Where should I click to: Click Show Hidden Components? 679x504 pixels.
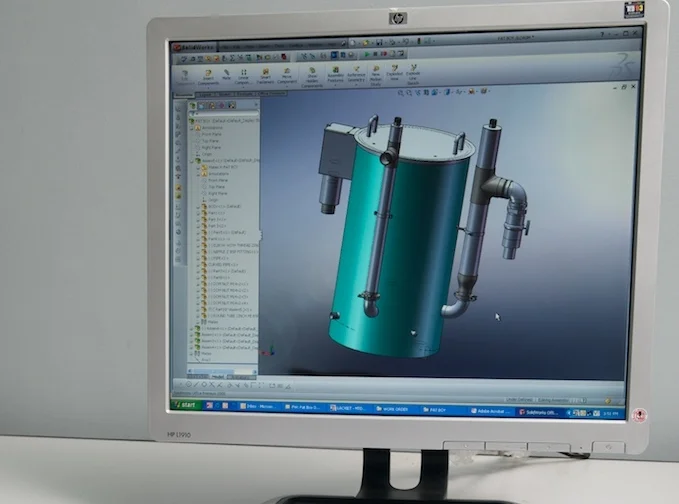312,77
